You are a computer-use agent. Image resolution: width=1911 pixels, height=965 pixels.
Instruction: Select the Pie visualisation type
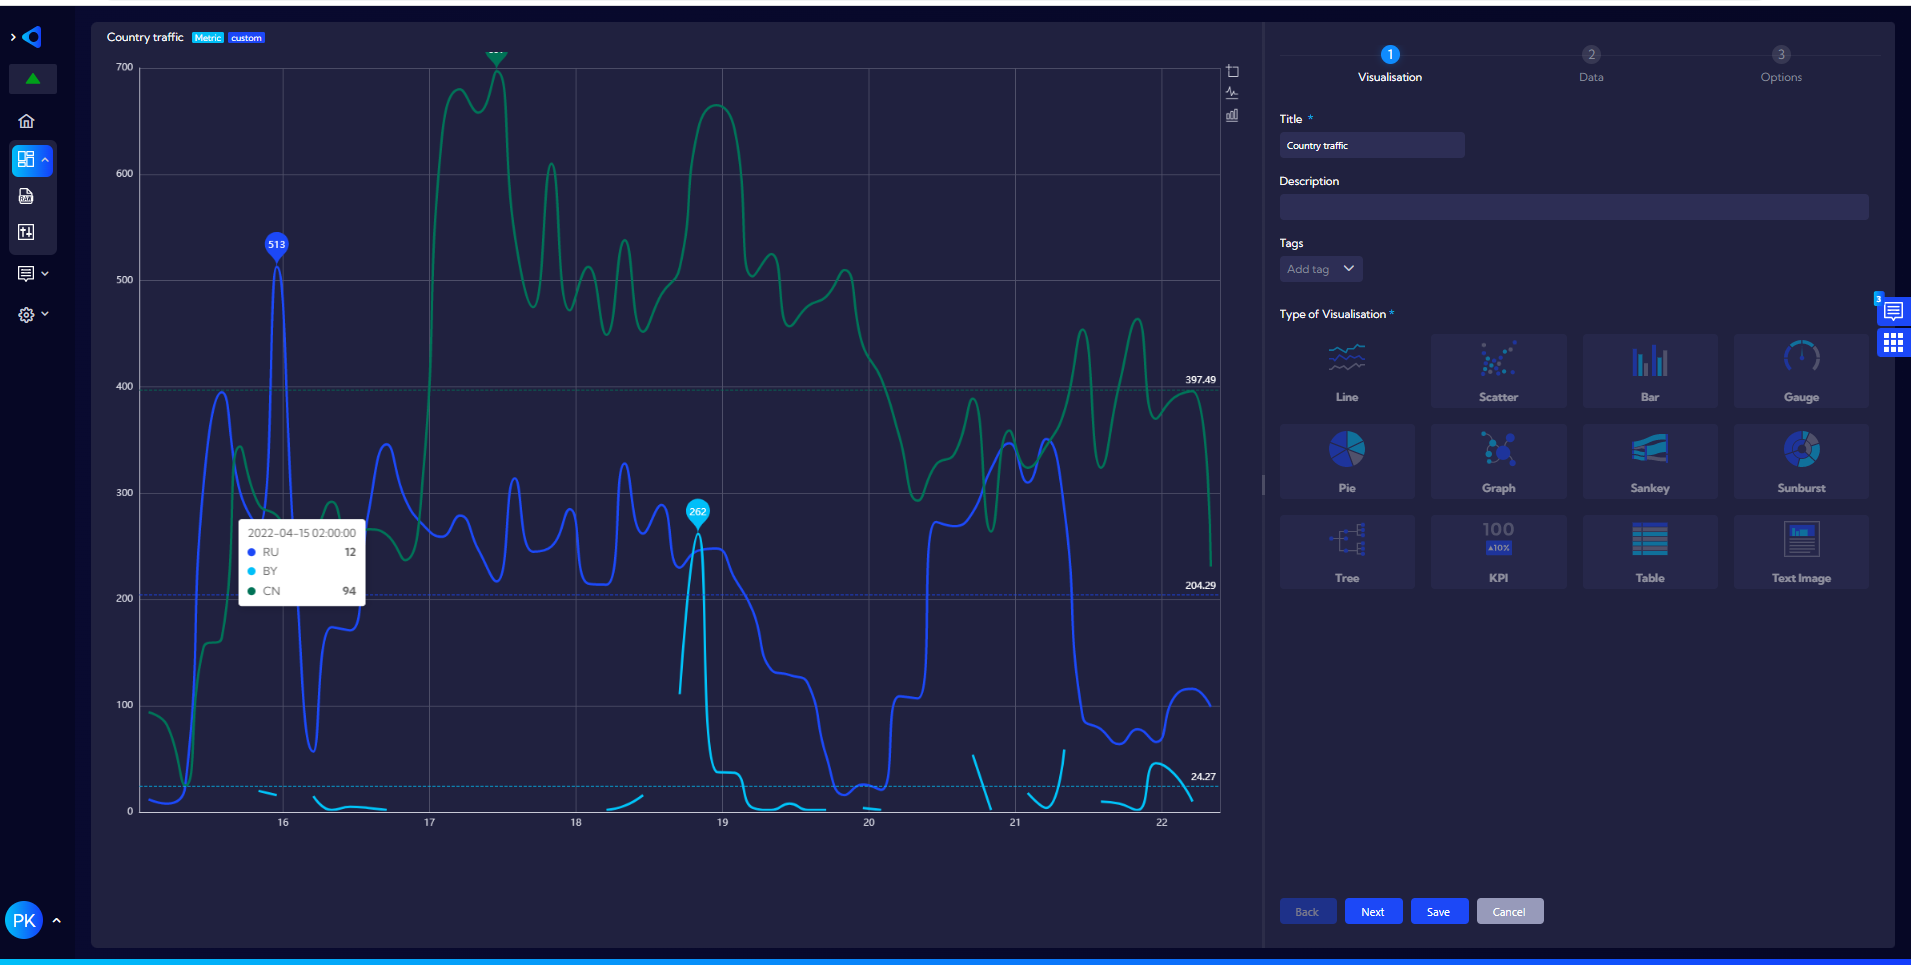[1346, 460]
